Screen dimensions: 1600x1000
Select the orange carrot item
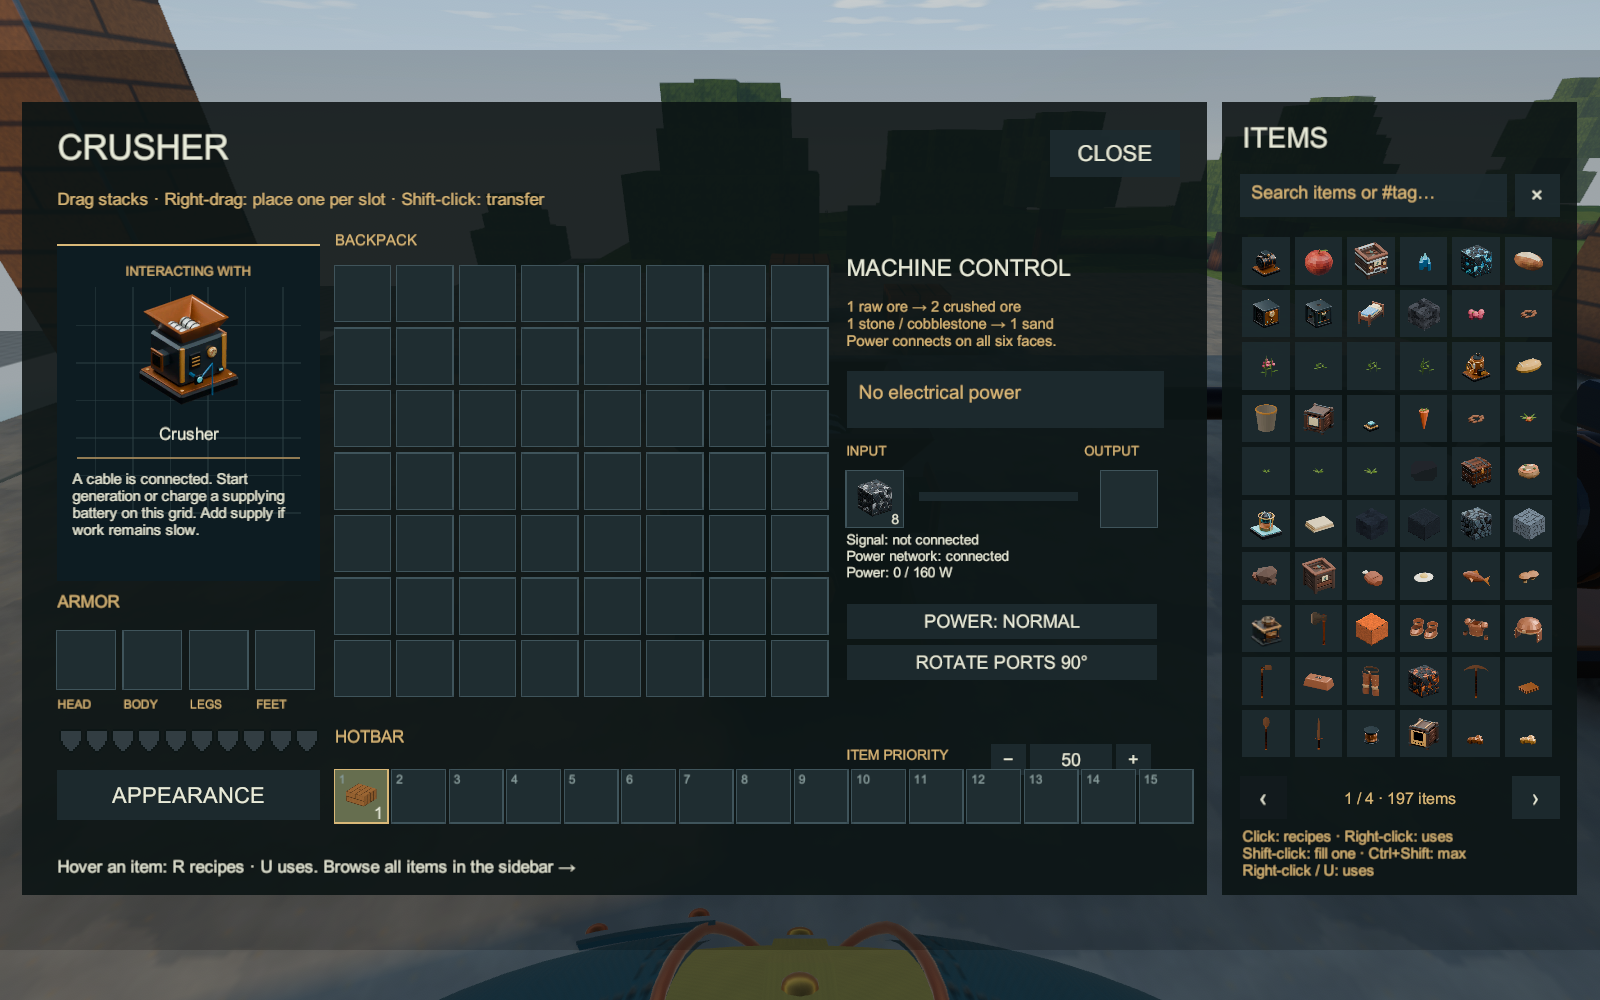(1424, 418)
